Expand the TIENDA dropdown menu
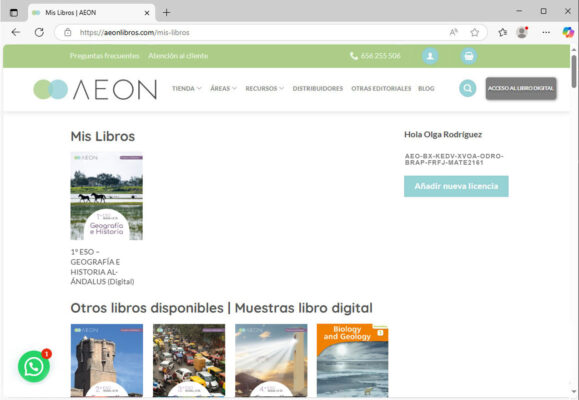 (186, 89)
